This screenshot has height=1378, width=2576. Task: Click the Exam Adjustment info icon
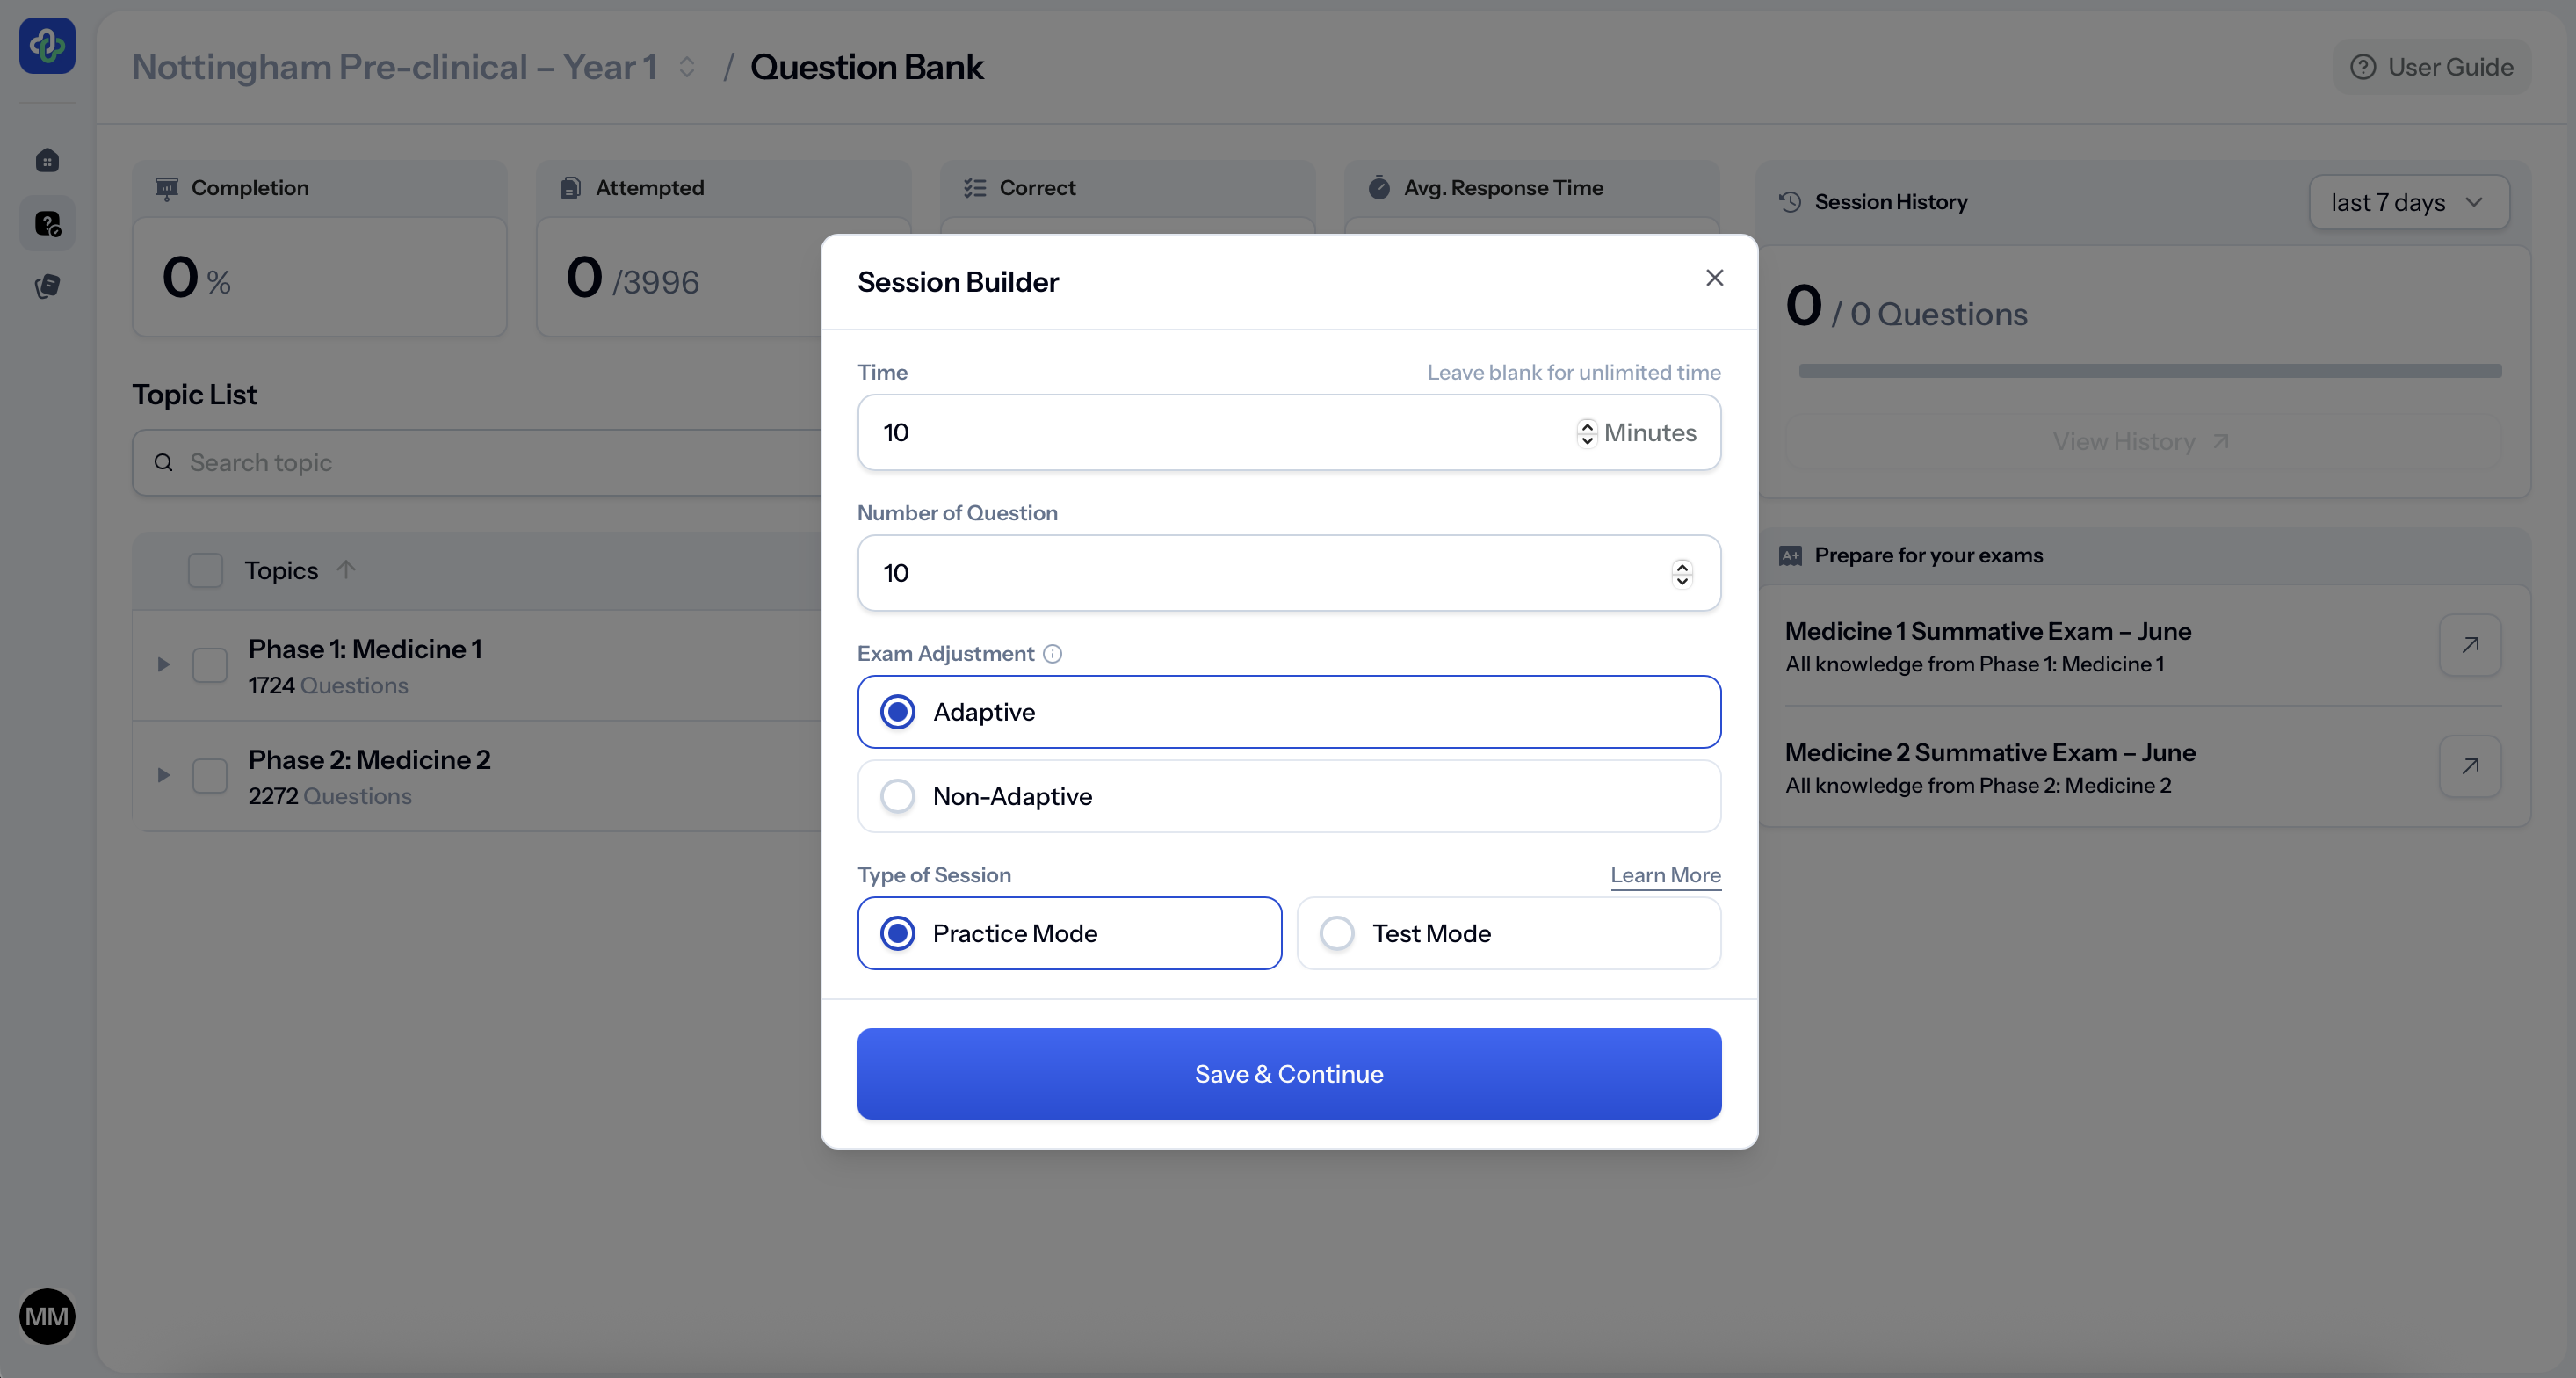coord(1052,654)
